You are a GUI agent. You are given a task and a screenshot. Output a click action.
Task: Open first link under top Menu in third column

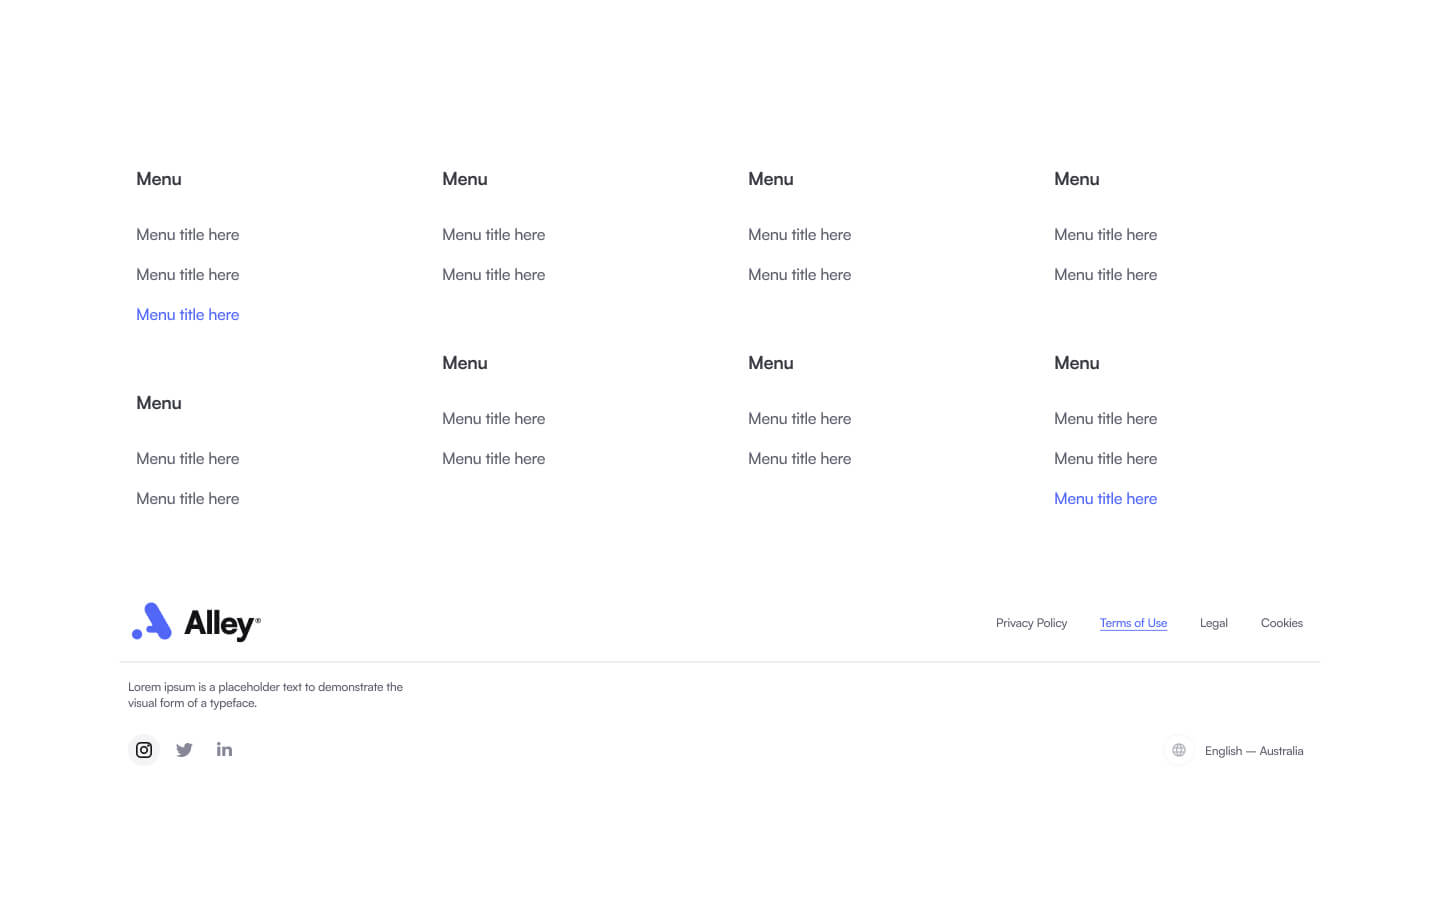tap(800, 235)
